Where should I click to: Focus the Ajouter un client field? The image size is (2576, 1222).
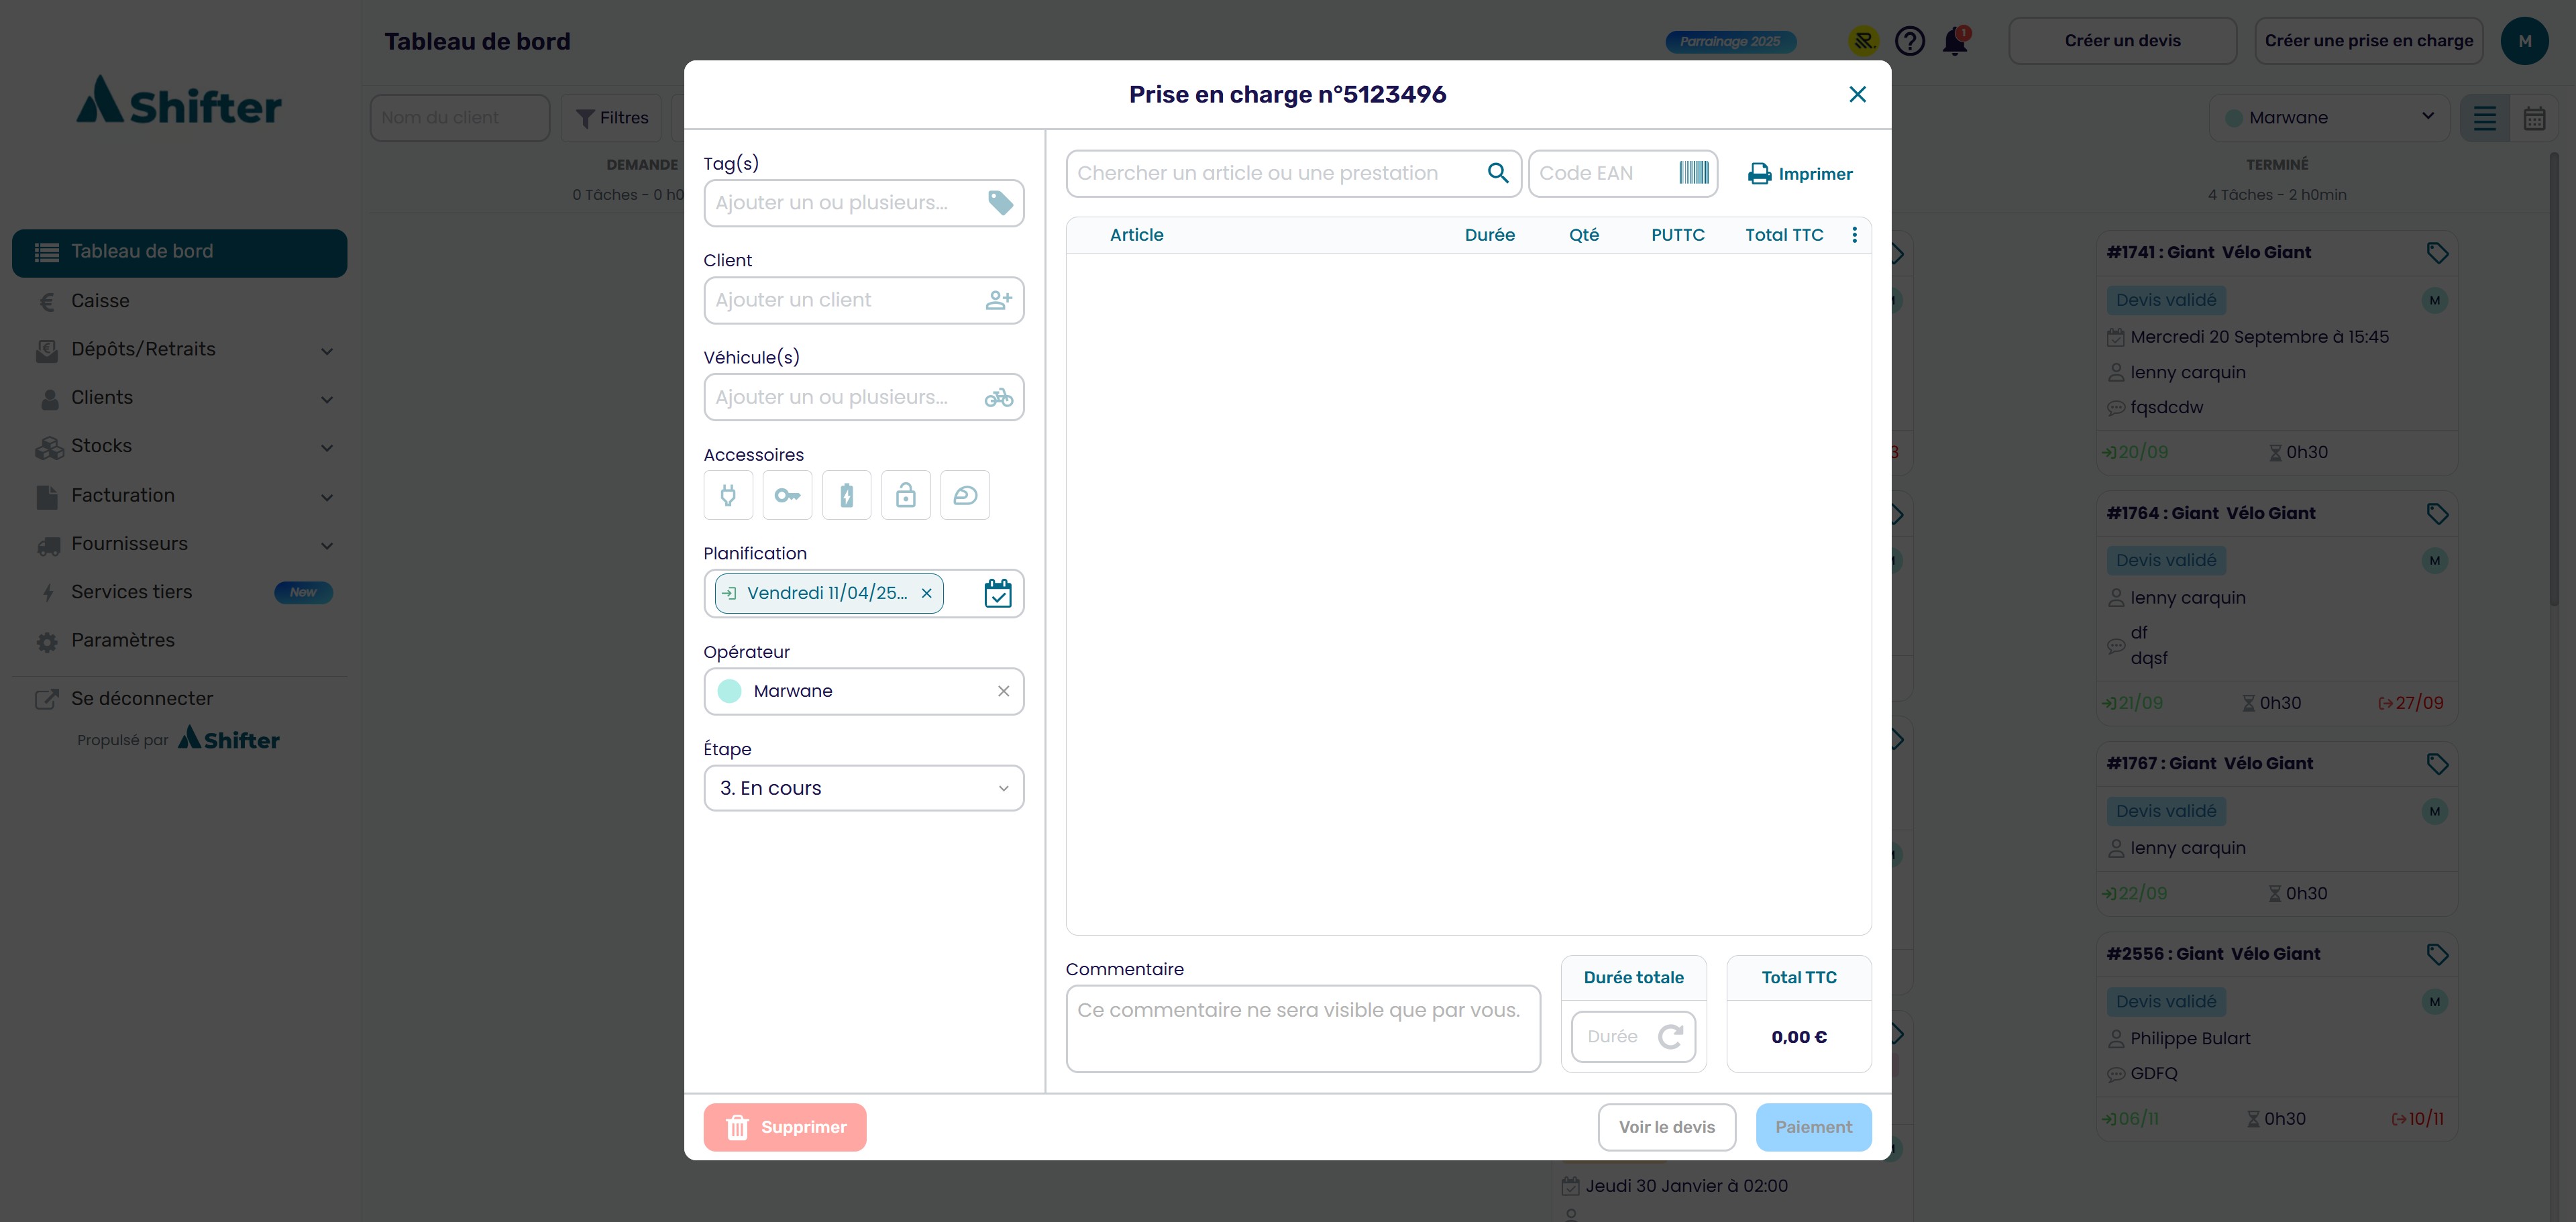pos(864,300)
